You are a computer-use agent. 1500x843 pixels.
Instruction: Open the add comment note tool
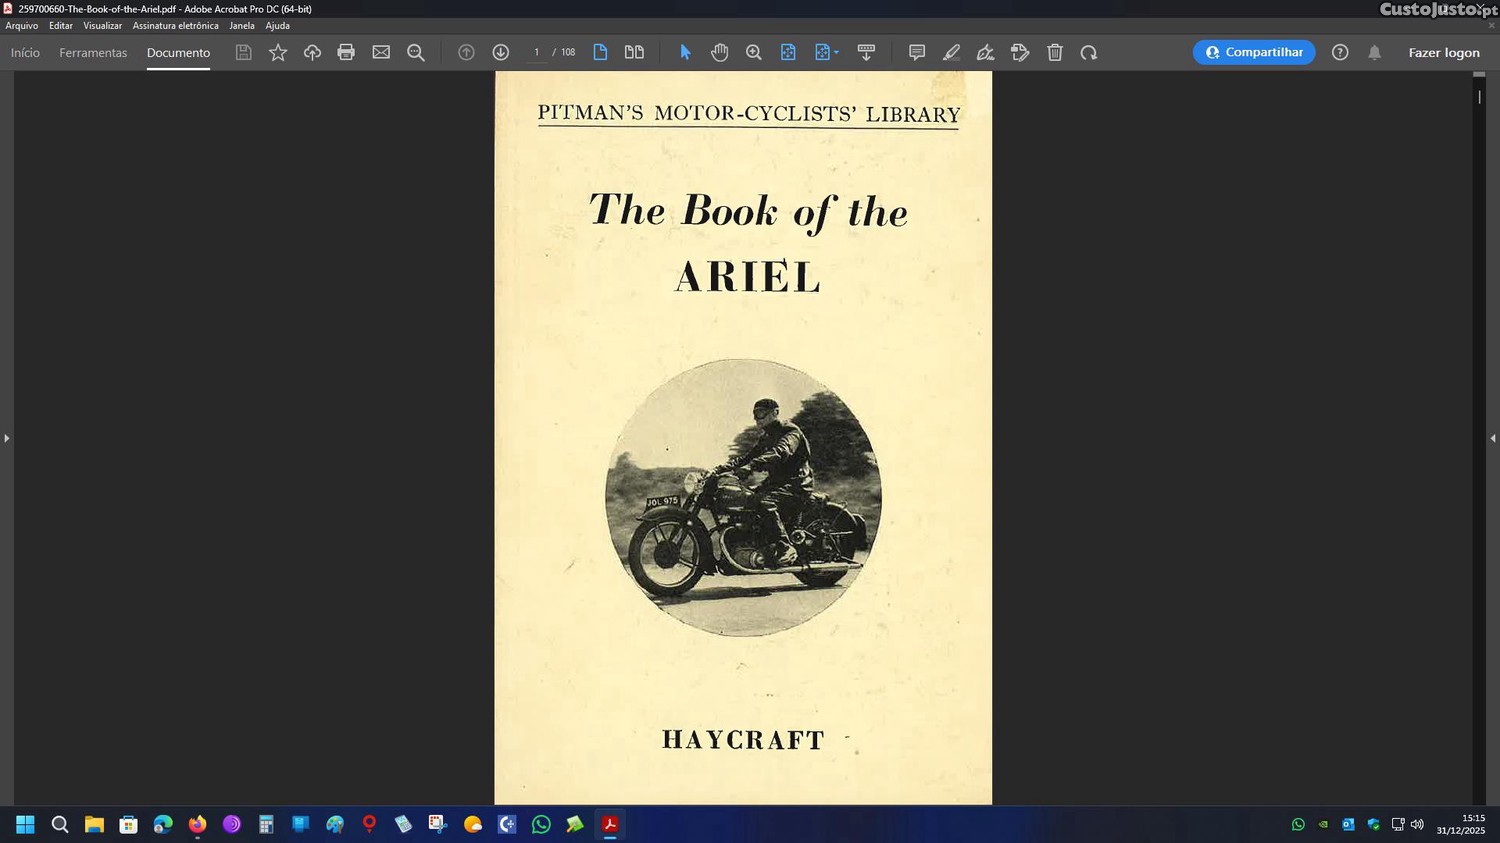(916, 52)
